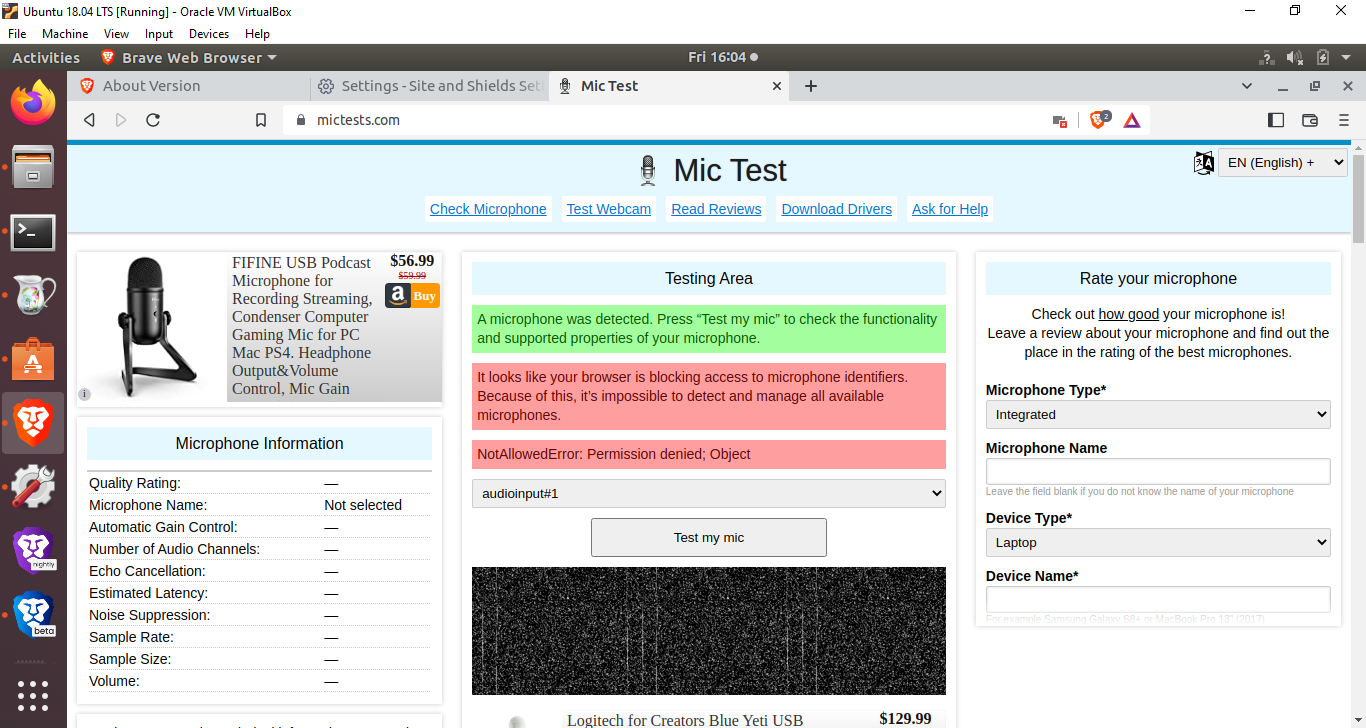Image resolution: width=1366 pixels, height=728 pixels.
Task: Click the translate language icon beside EN dropdown
Action: click(1204, 163)
